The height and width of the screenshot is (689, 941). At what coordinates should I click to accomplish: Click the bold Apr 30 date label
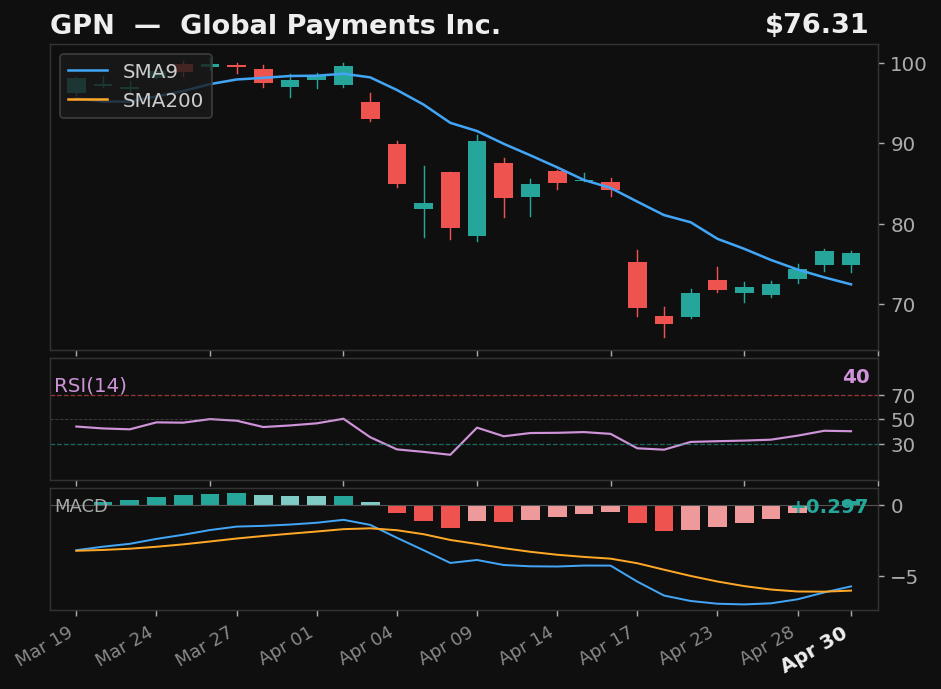814,649
